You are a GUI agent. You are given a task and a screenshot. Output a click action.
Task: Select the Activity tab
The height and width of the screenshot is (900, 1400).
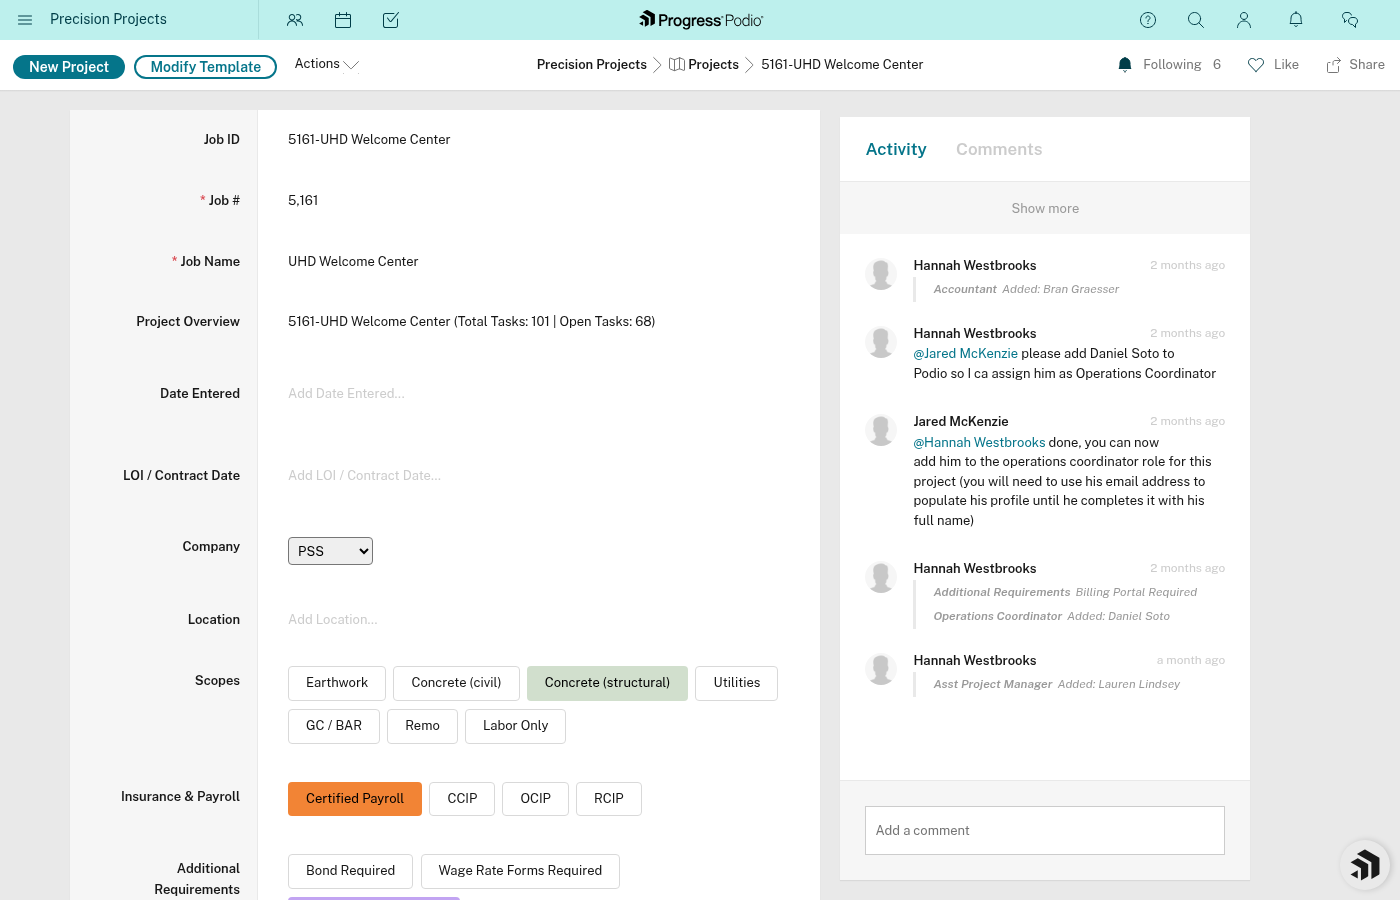point(896,149)
